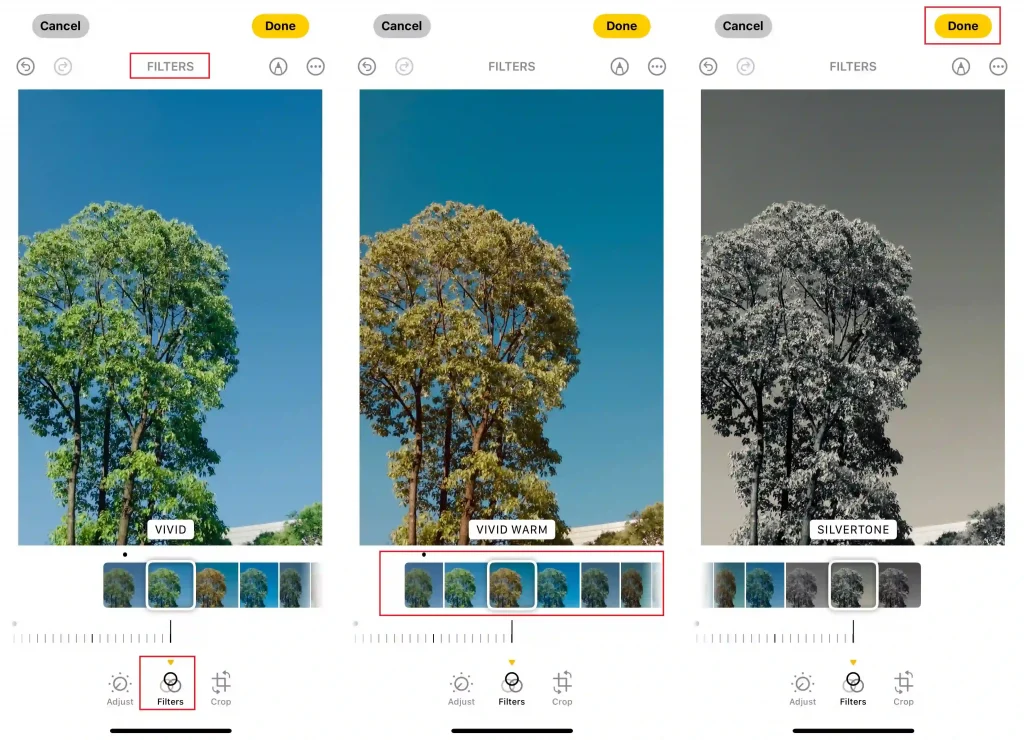
Task: Switch to Filters tab in the Vivid screen
Action: click(170, 687)
